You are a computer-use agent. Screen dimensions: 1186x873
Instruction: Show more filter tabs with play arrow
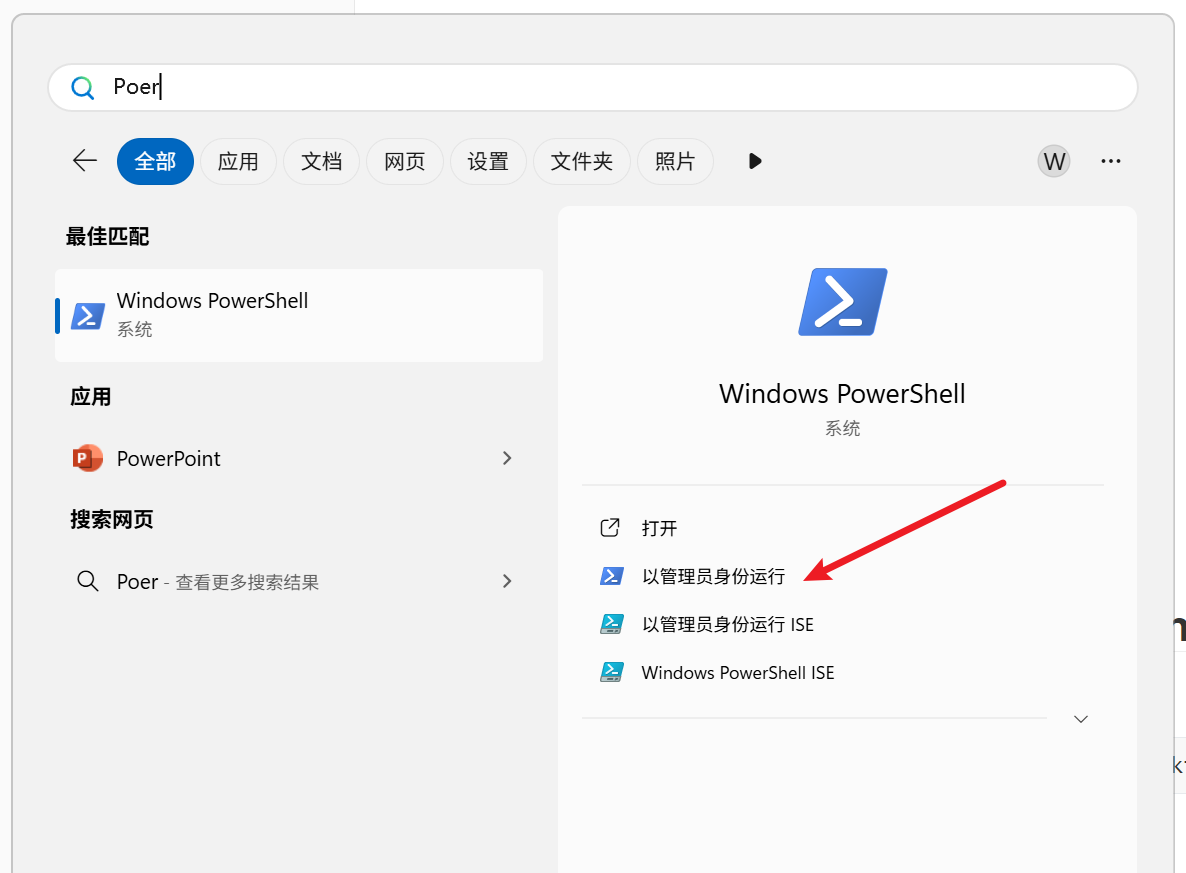(x=755, y=161)
